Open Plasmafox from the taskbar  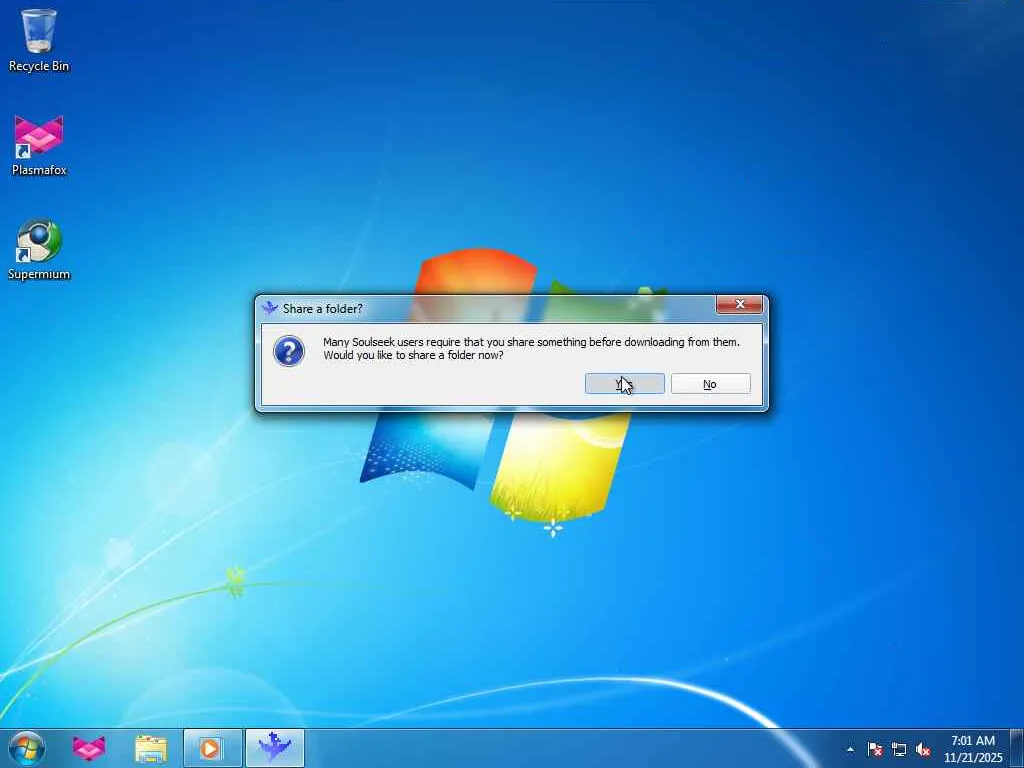coord(89,748)
